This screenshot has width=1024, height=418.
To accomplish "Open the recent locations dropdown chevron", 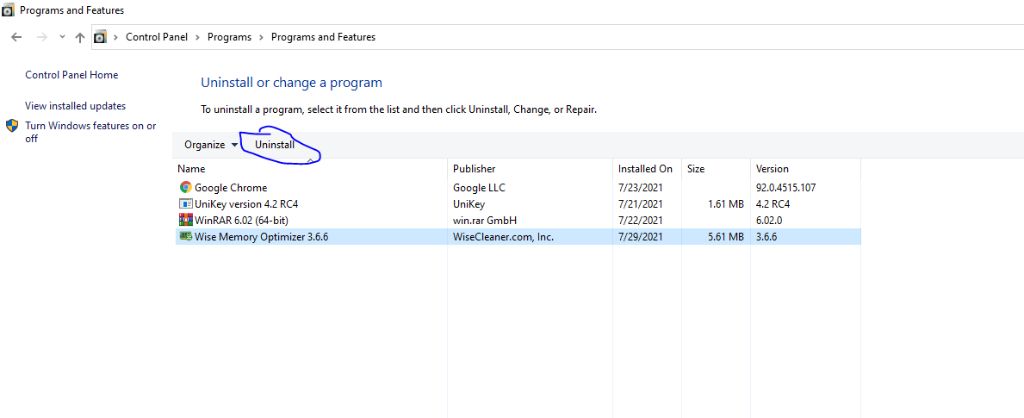I will coord(62,37).
